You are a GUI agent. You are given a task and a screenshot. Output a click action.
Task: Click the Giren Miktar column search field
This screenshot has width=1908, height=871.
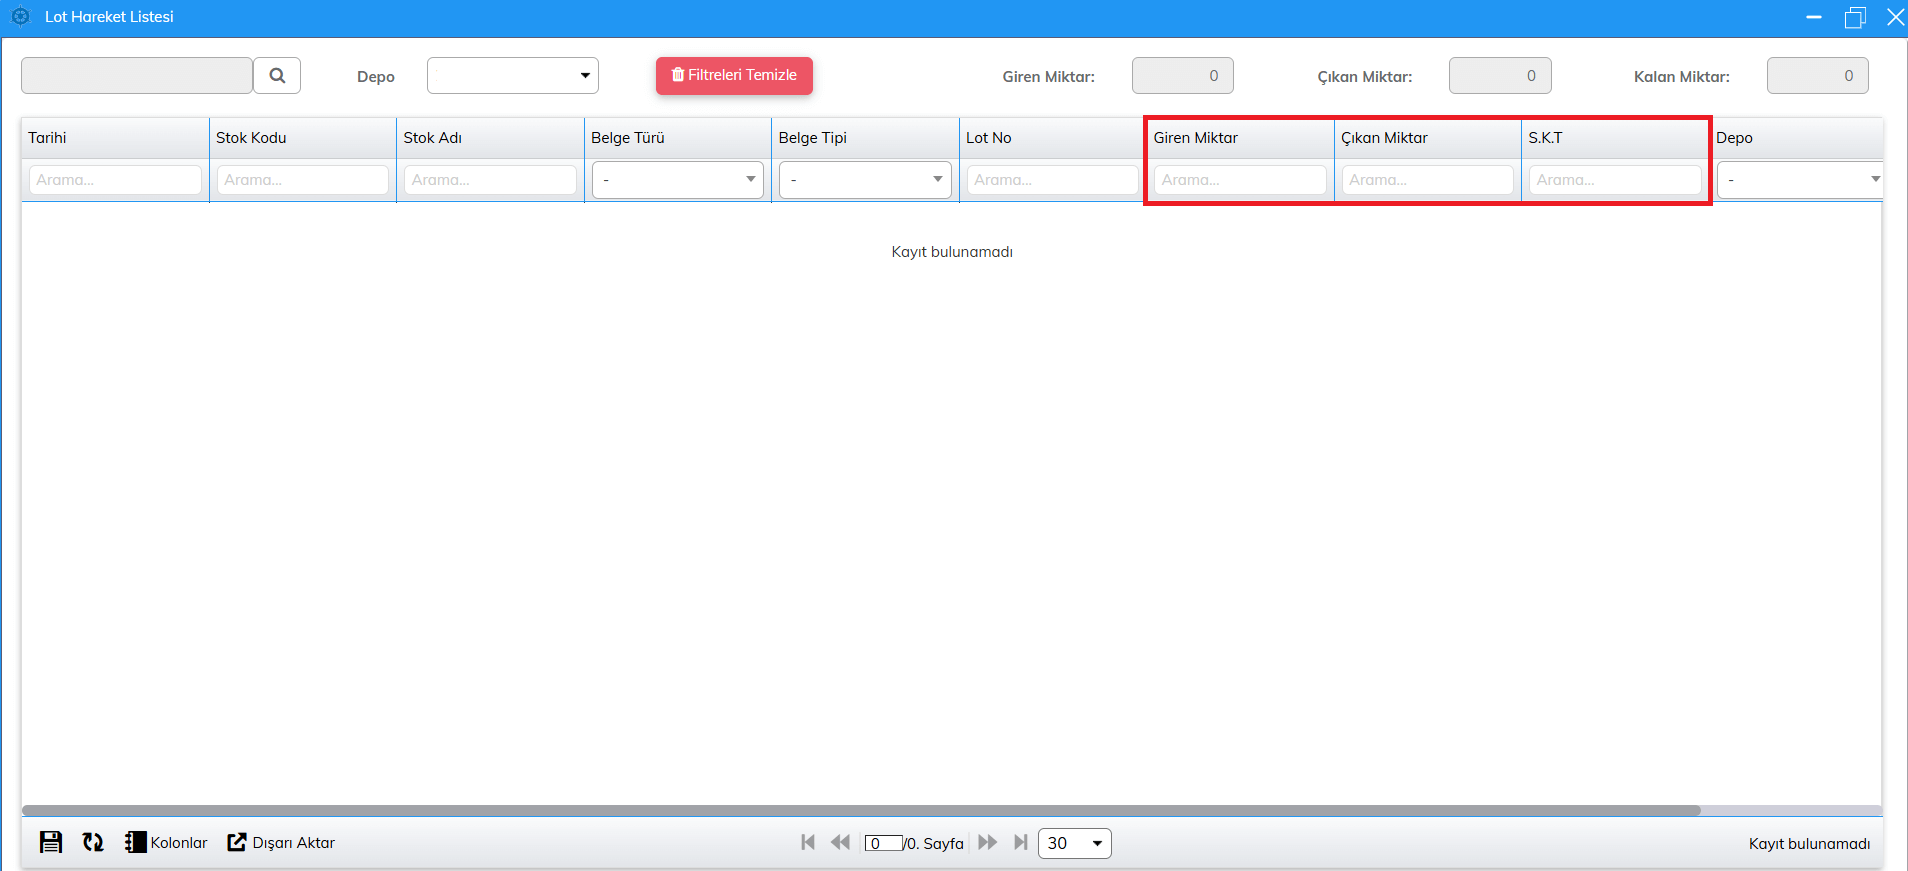click(x=1240, y=180)
